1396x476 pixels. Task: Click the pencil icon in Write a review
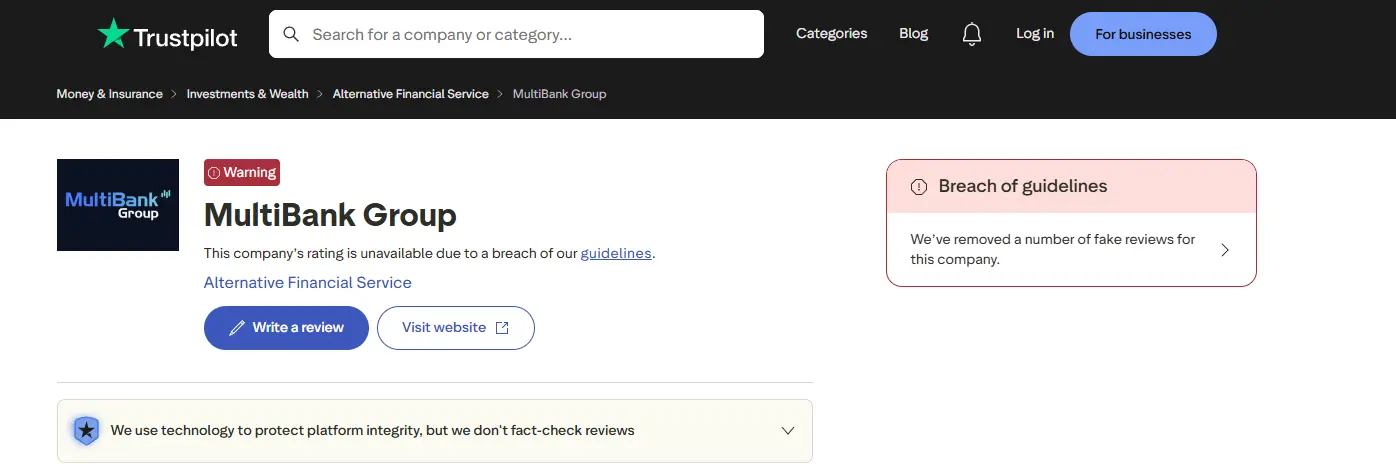(x=237, y=328)
